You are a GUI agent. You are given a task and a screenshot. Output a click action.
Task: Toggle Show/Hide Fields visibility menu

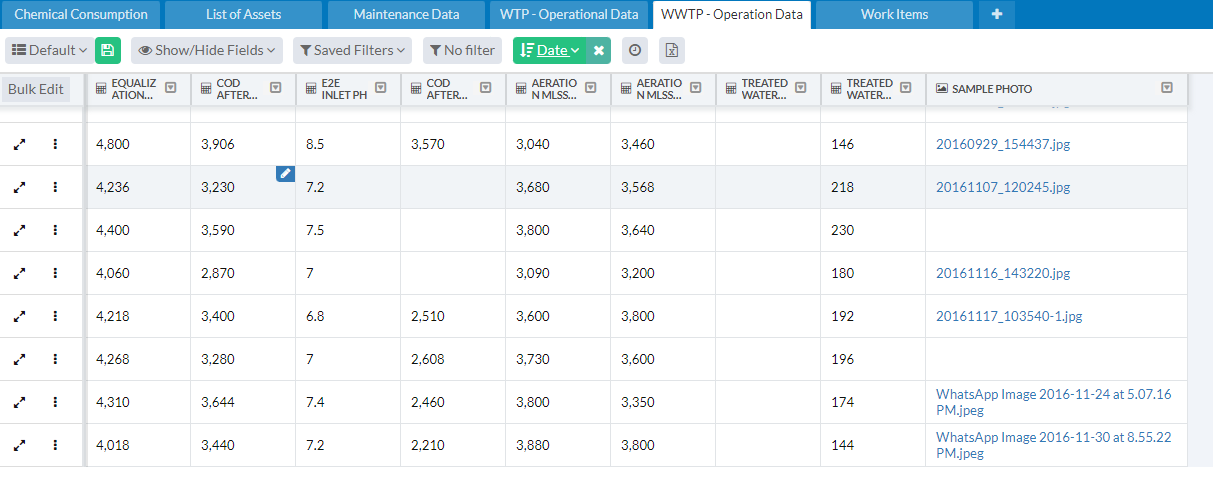point(207,50)
